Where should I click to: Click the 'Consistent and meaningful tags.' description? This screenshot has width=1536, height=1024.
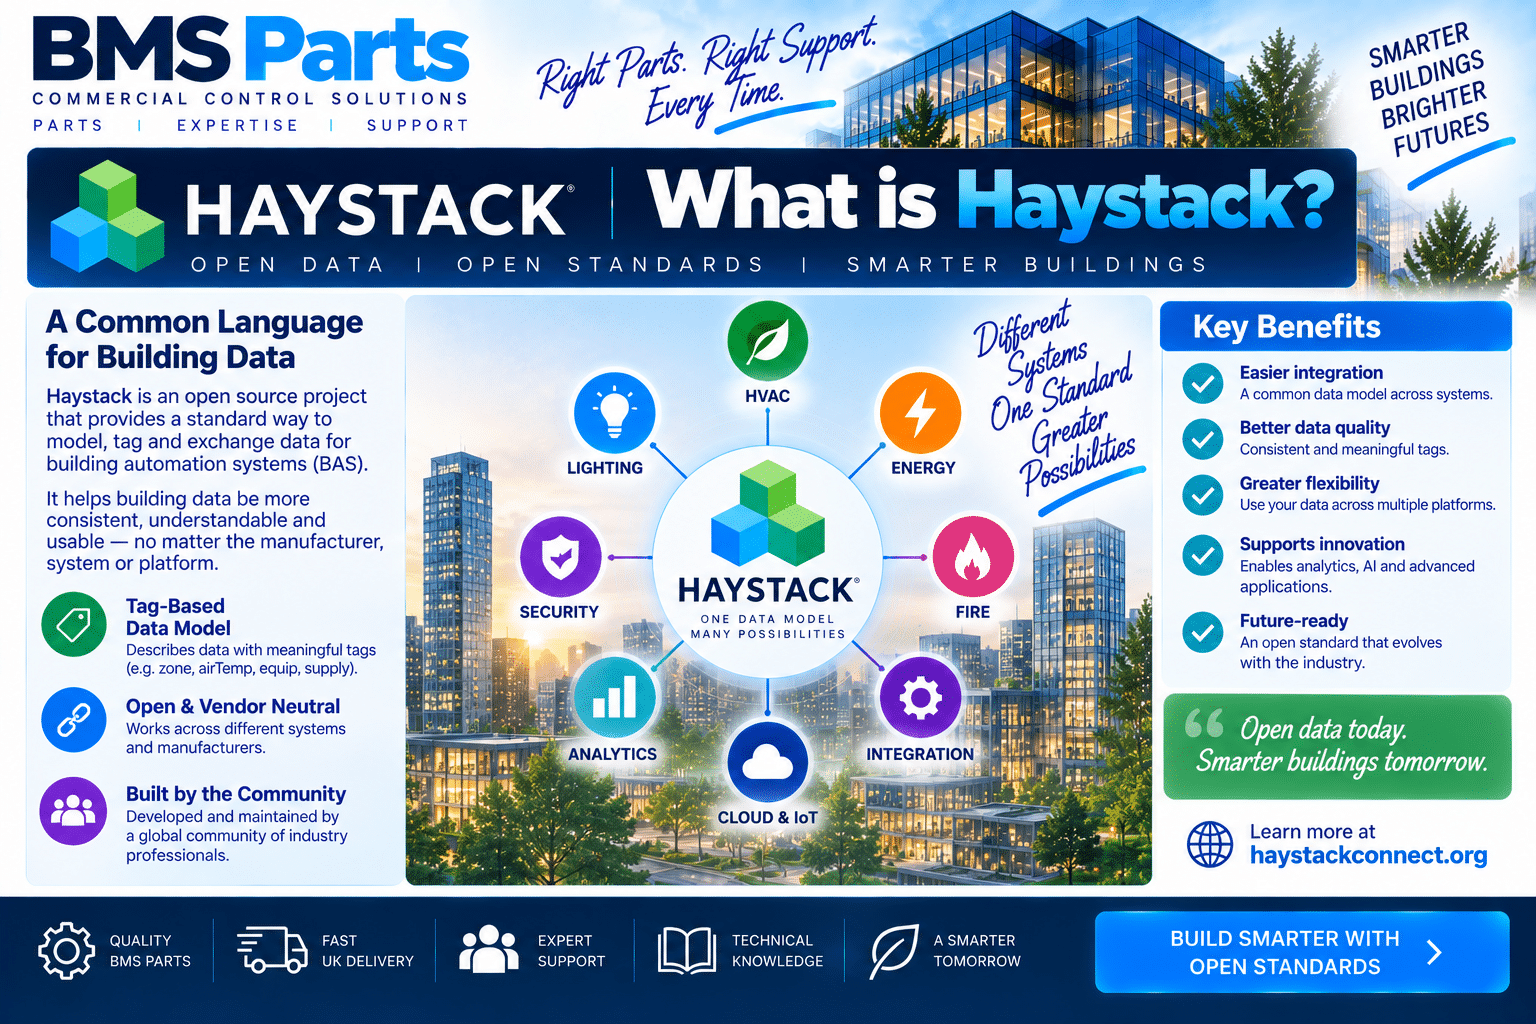pos(1344,449)
